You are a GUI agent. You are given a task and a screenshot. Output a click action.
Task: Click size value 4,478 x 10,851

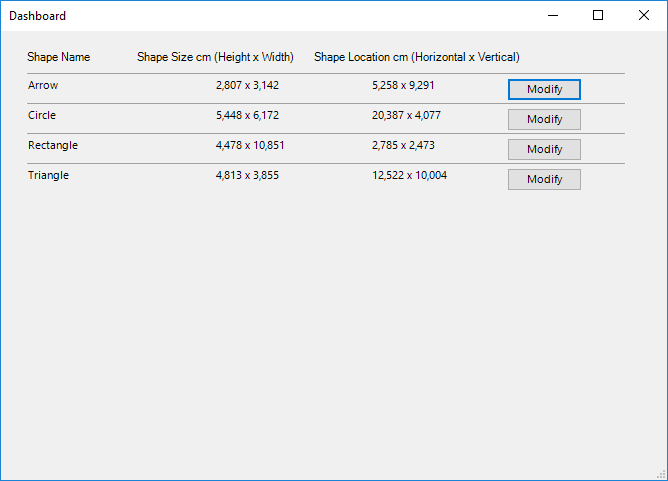tap(250, 145)
